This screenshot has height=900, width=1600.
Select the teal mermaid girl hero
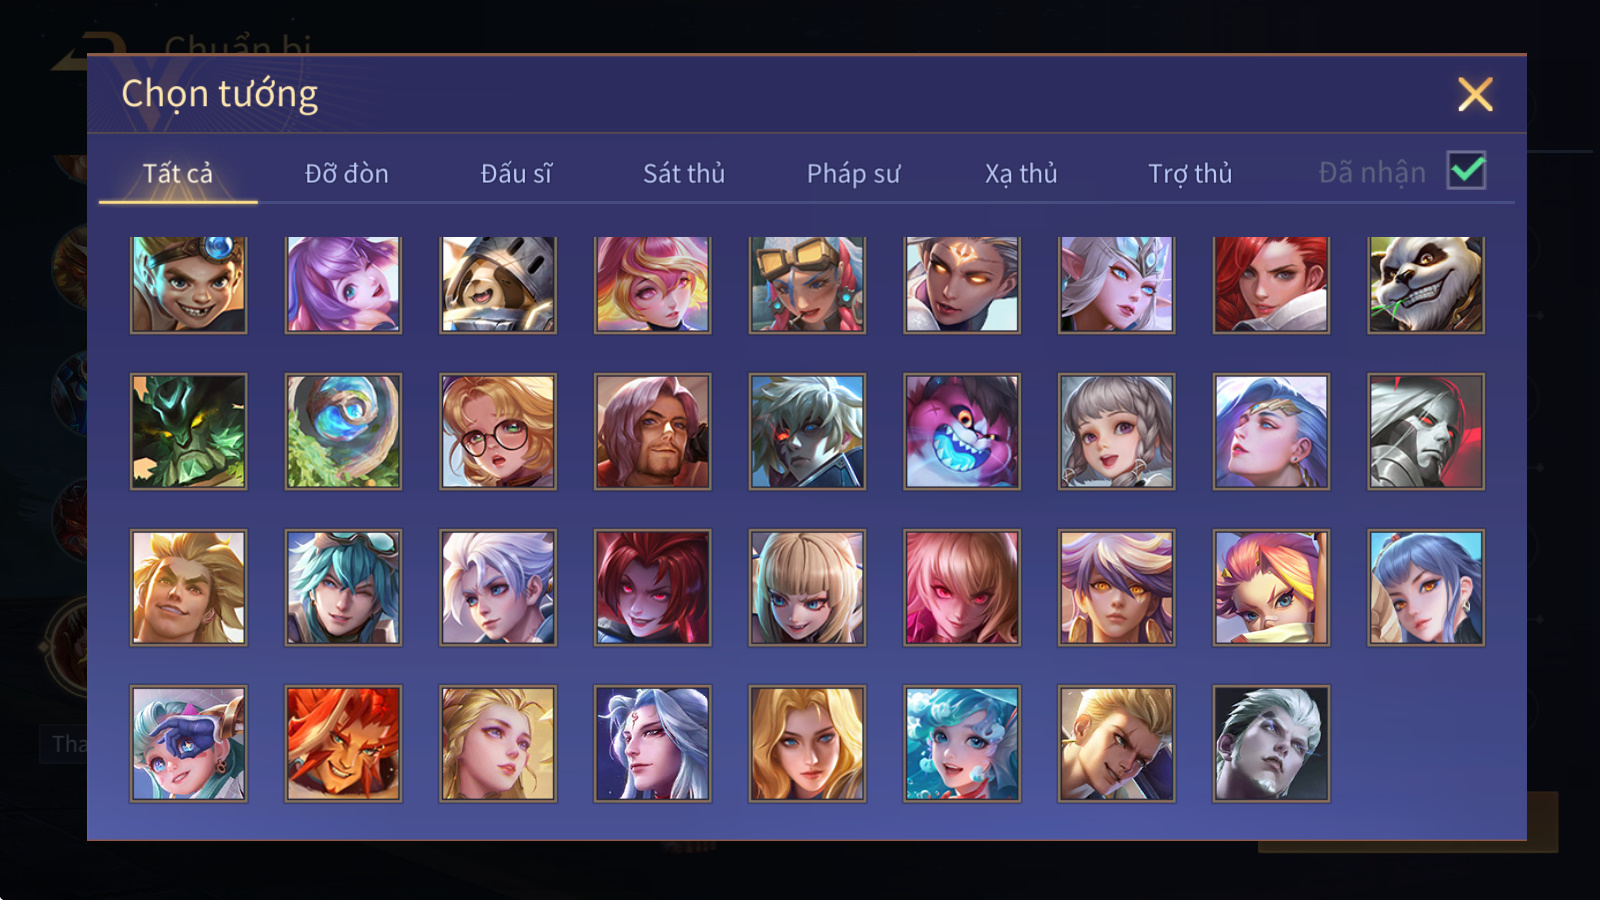pos(962,743)
